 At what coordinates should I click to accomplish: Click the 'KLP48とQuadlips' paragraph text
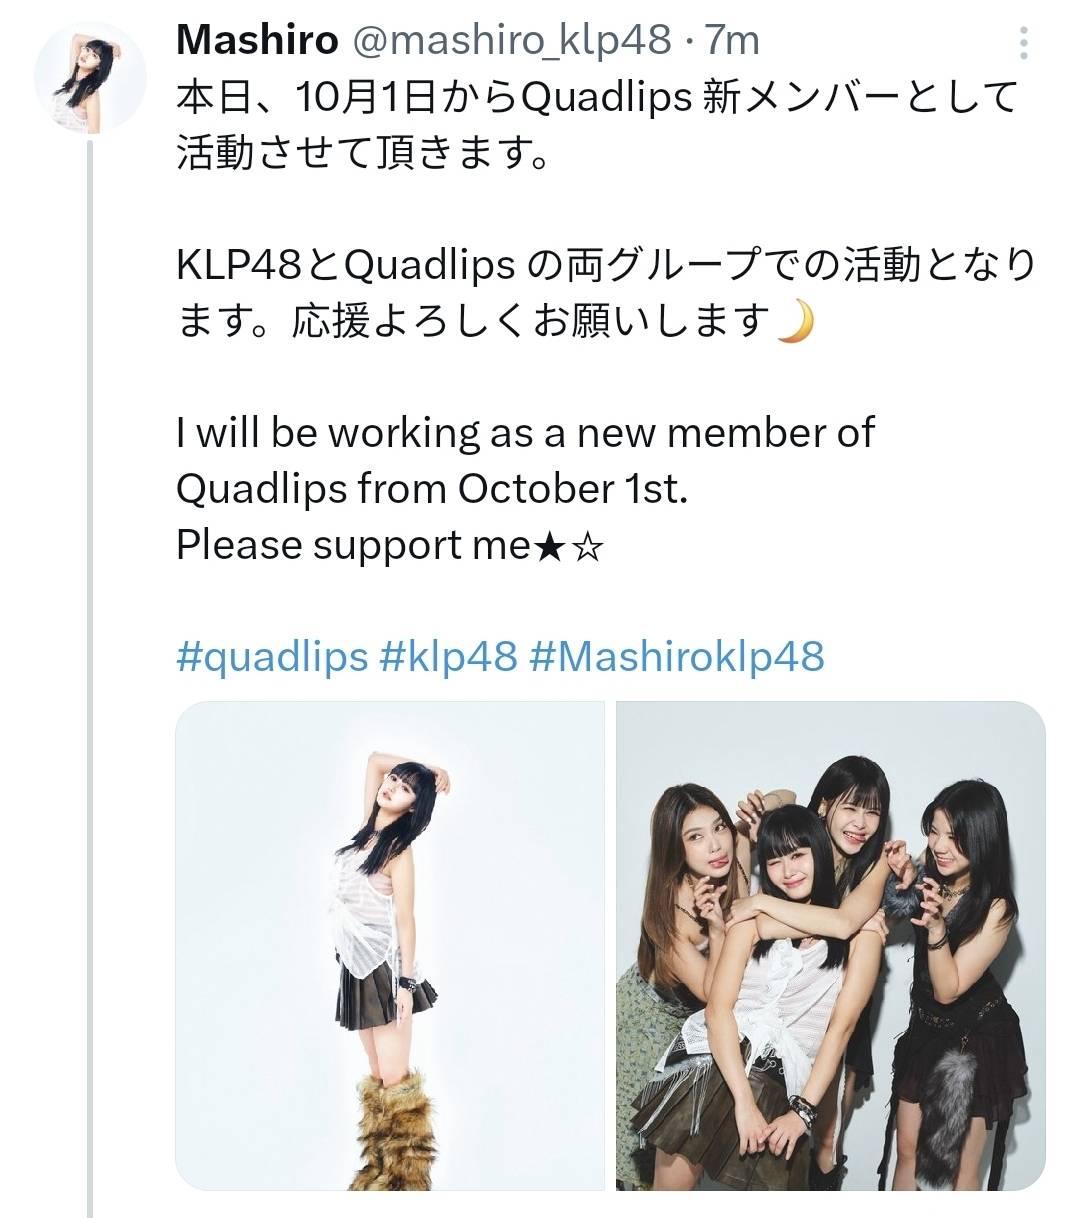(606, 293)
